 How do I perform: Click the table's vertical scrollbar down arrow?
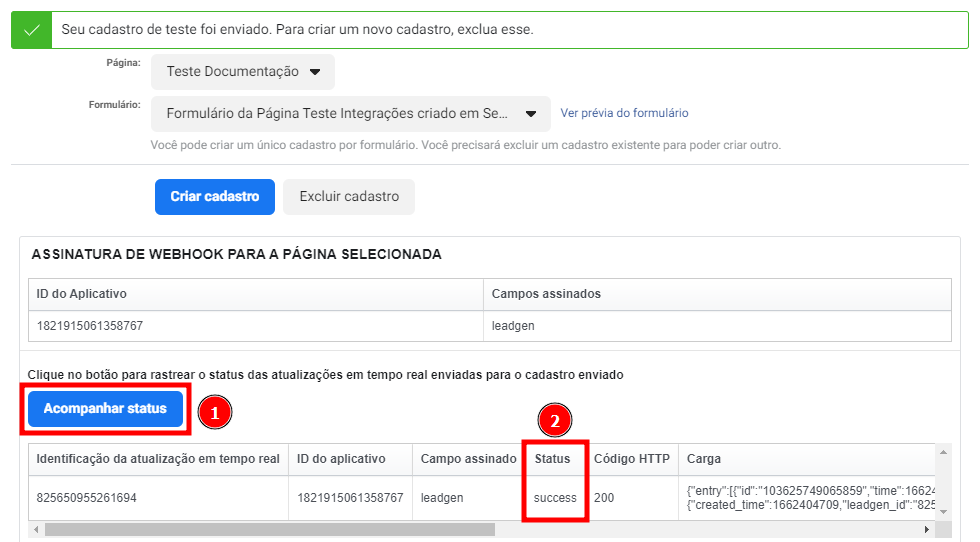coord(942,512)
